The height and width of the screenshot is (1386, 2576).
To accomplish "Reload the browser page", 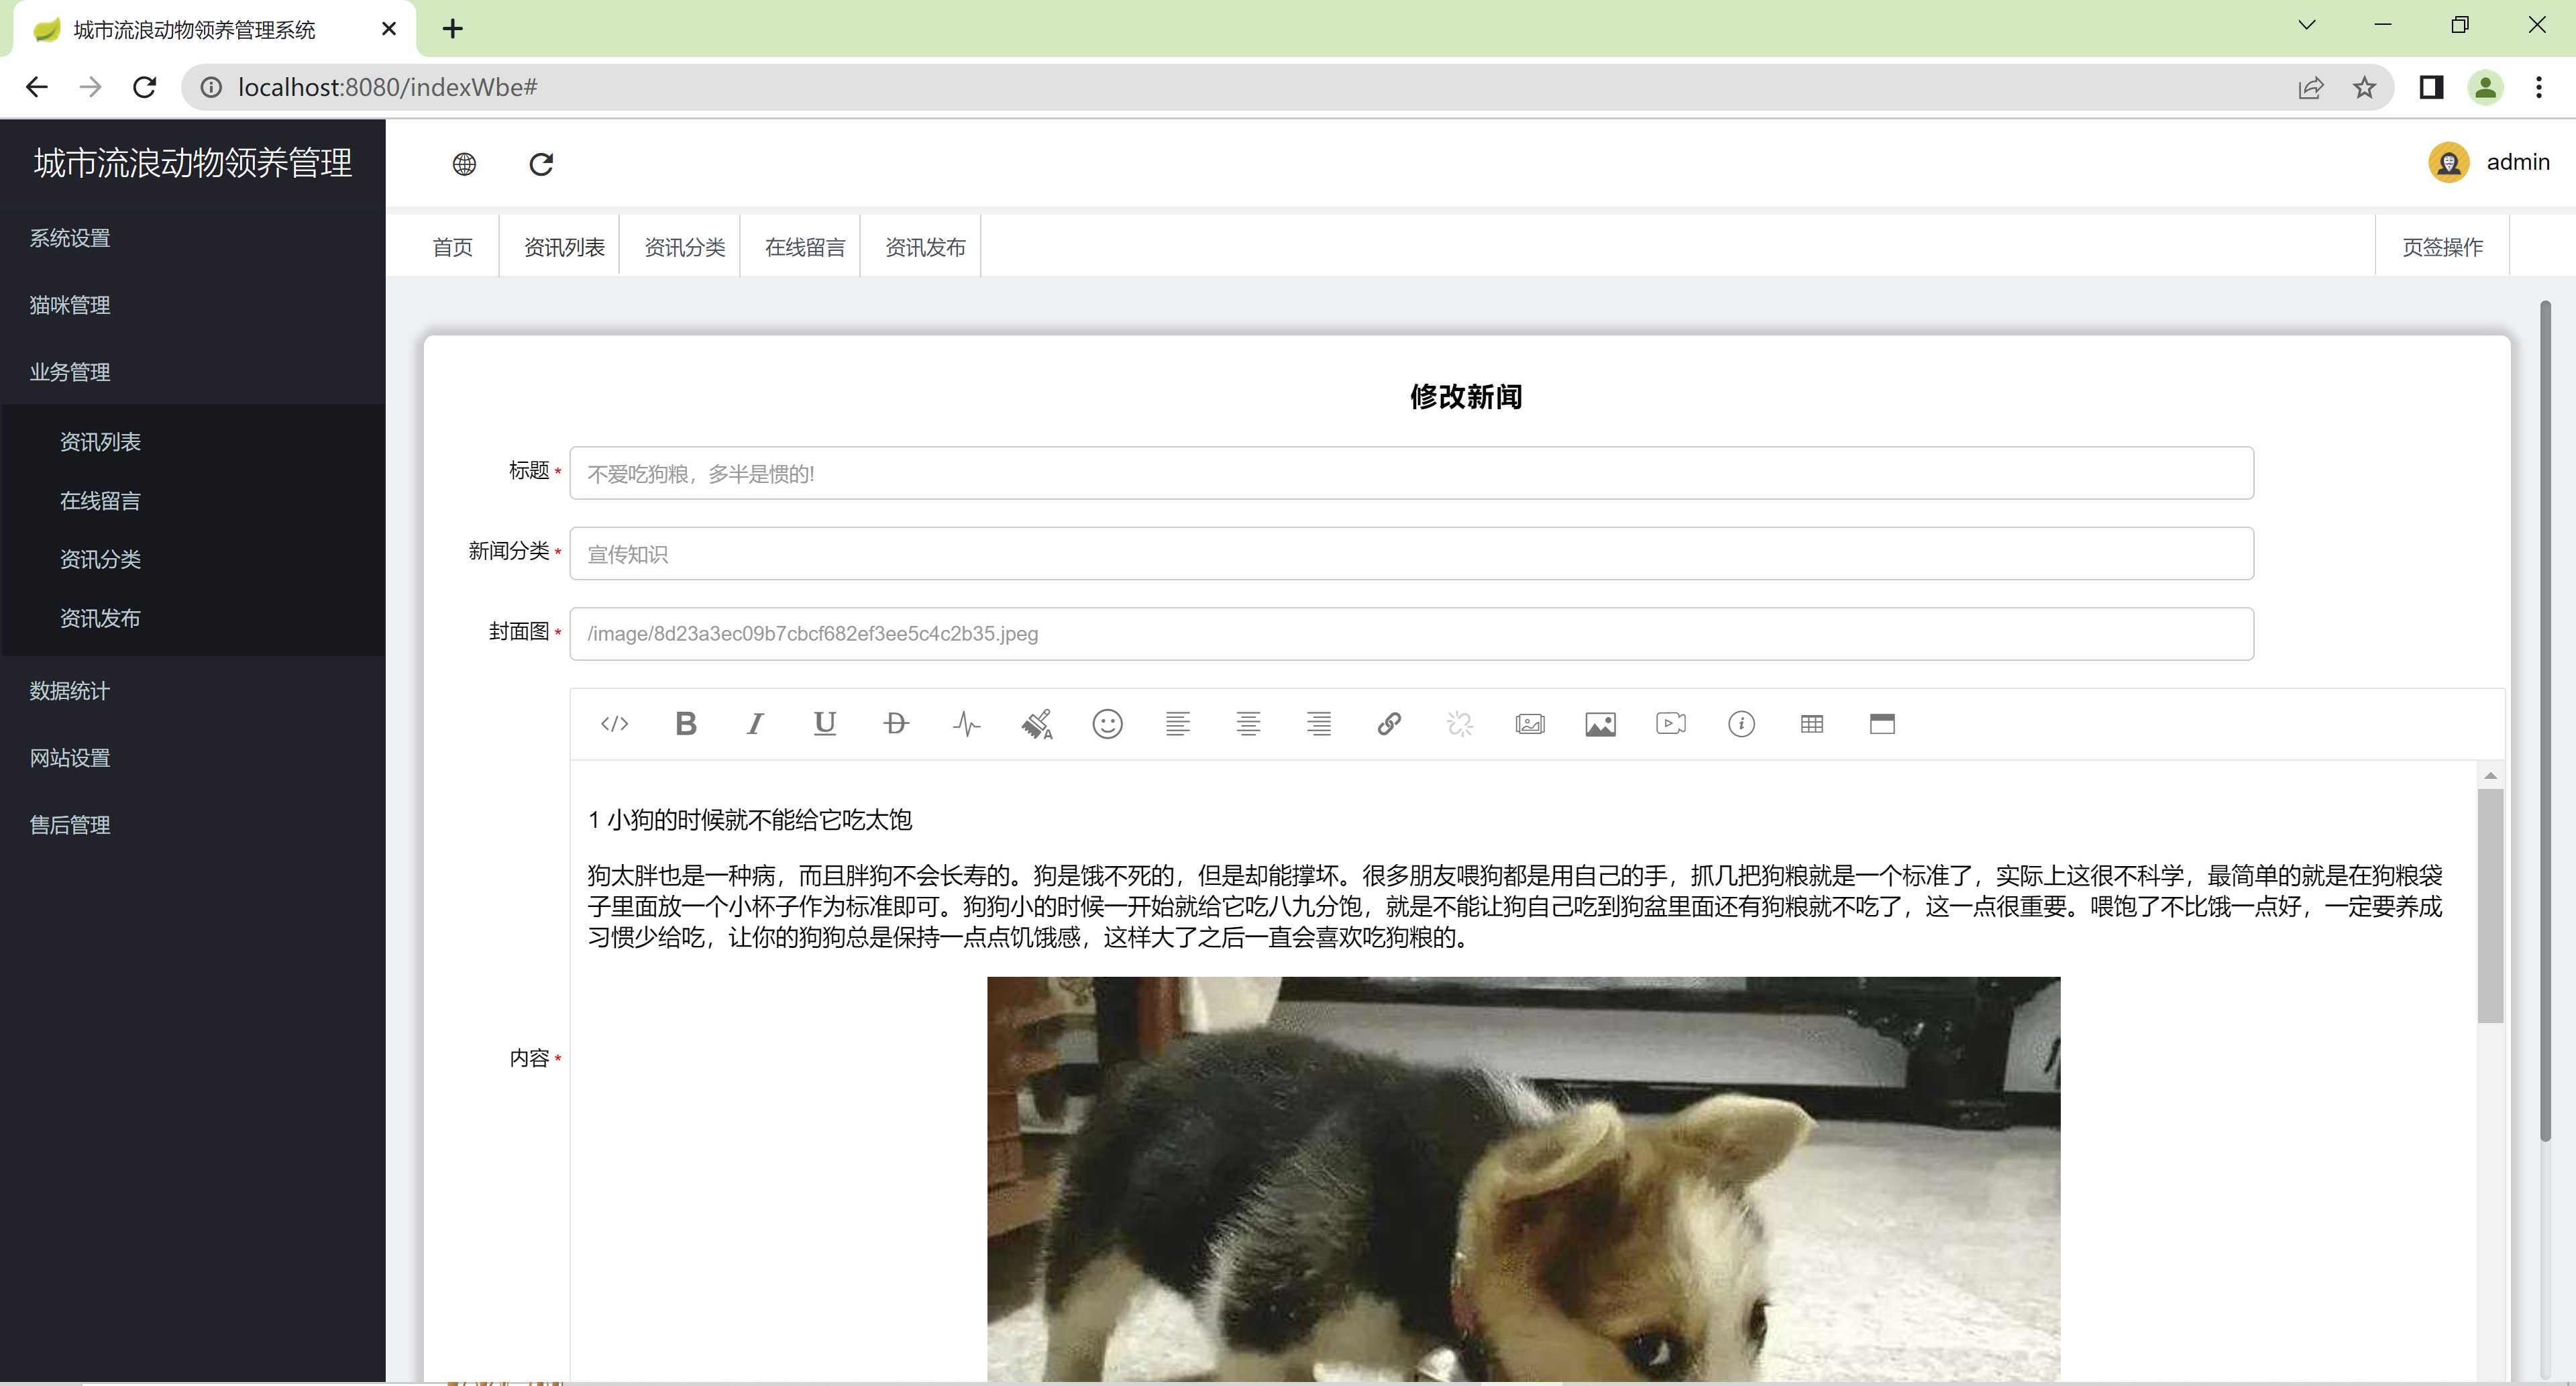I will [x=145, y=88].
